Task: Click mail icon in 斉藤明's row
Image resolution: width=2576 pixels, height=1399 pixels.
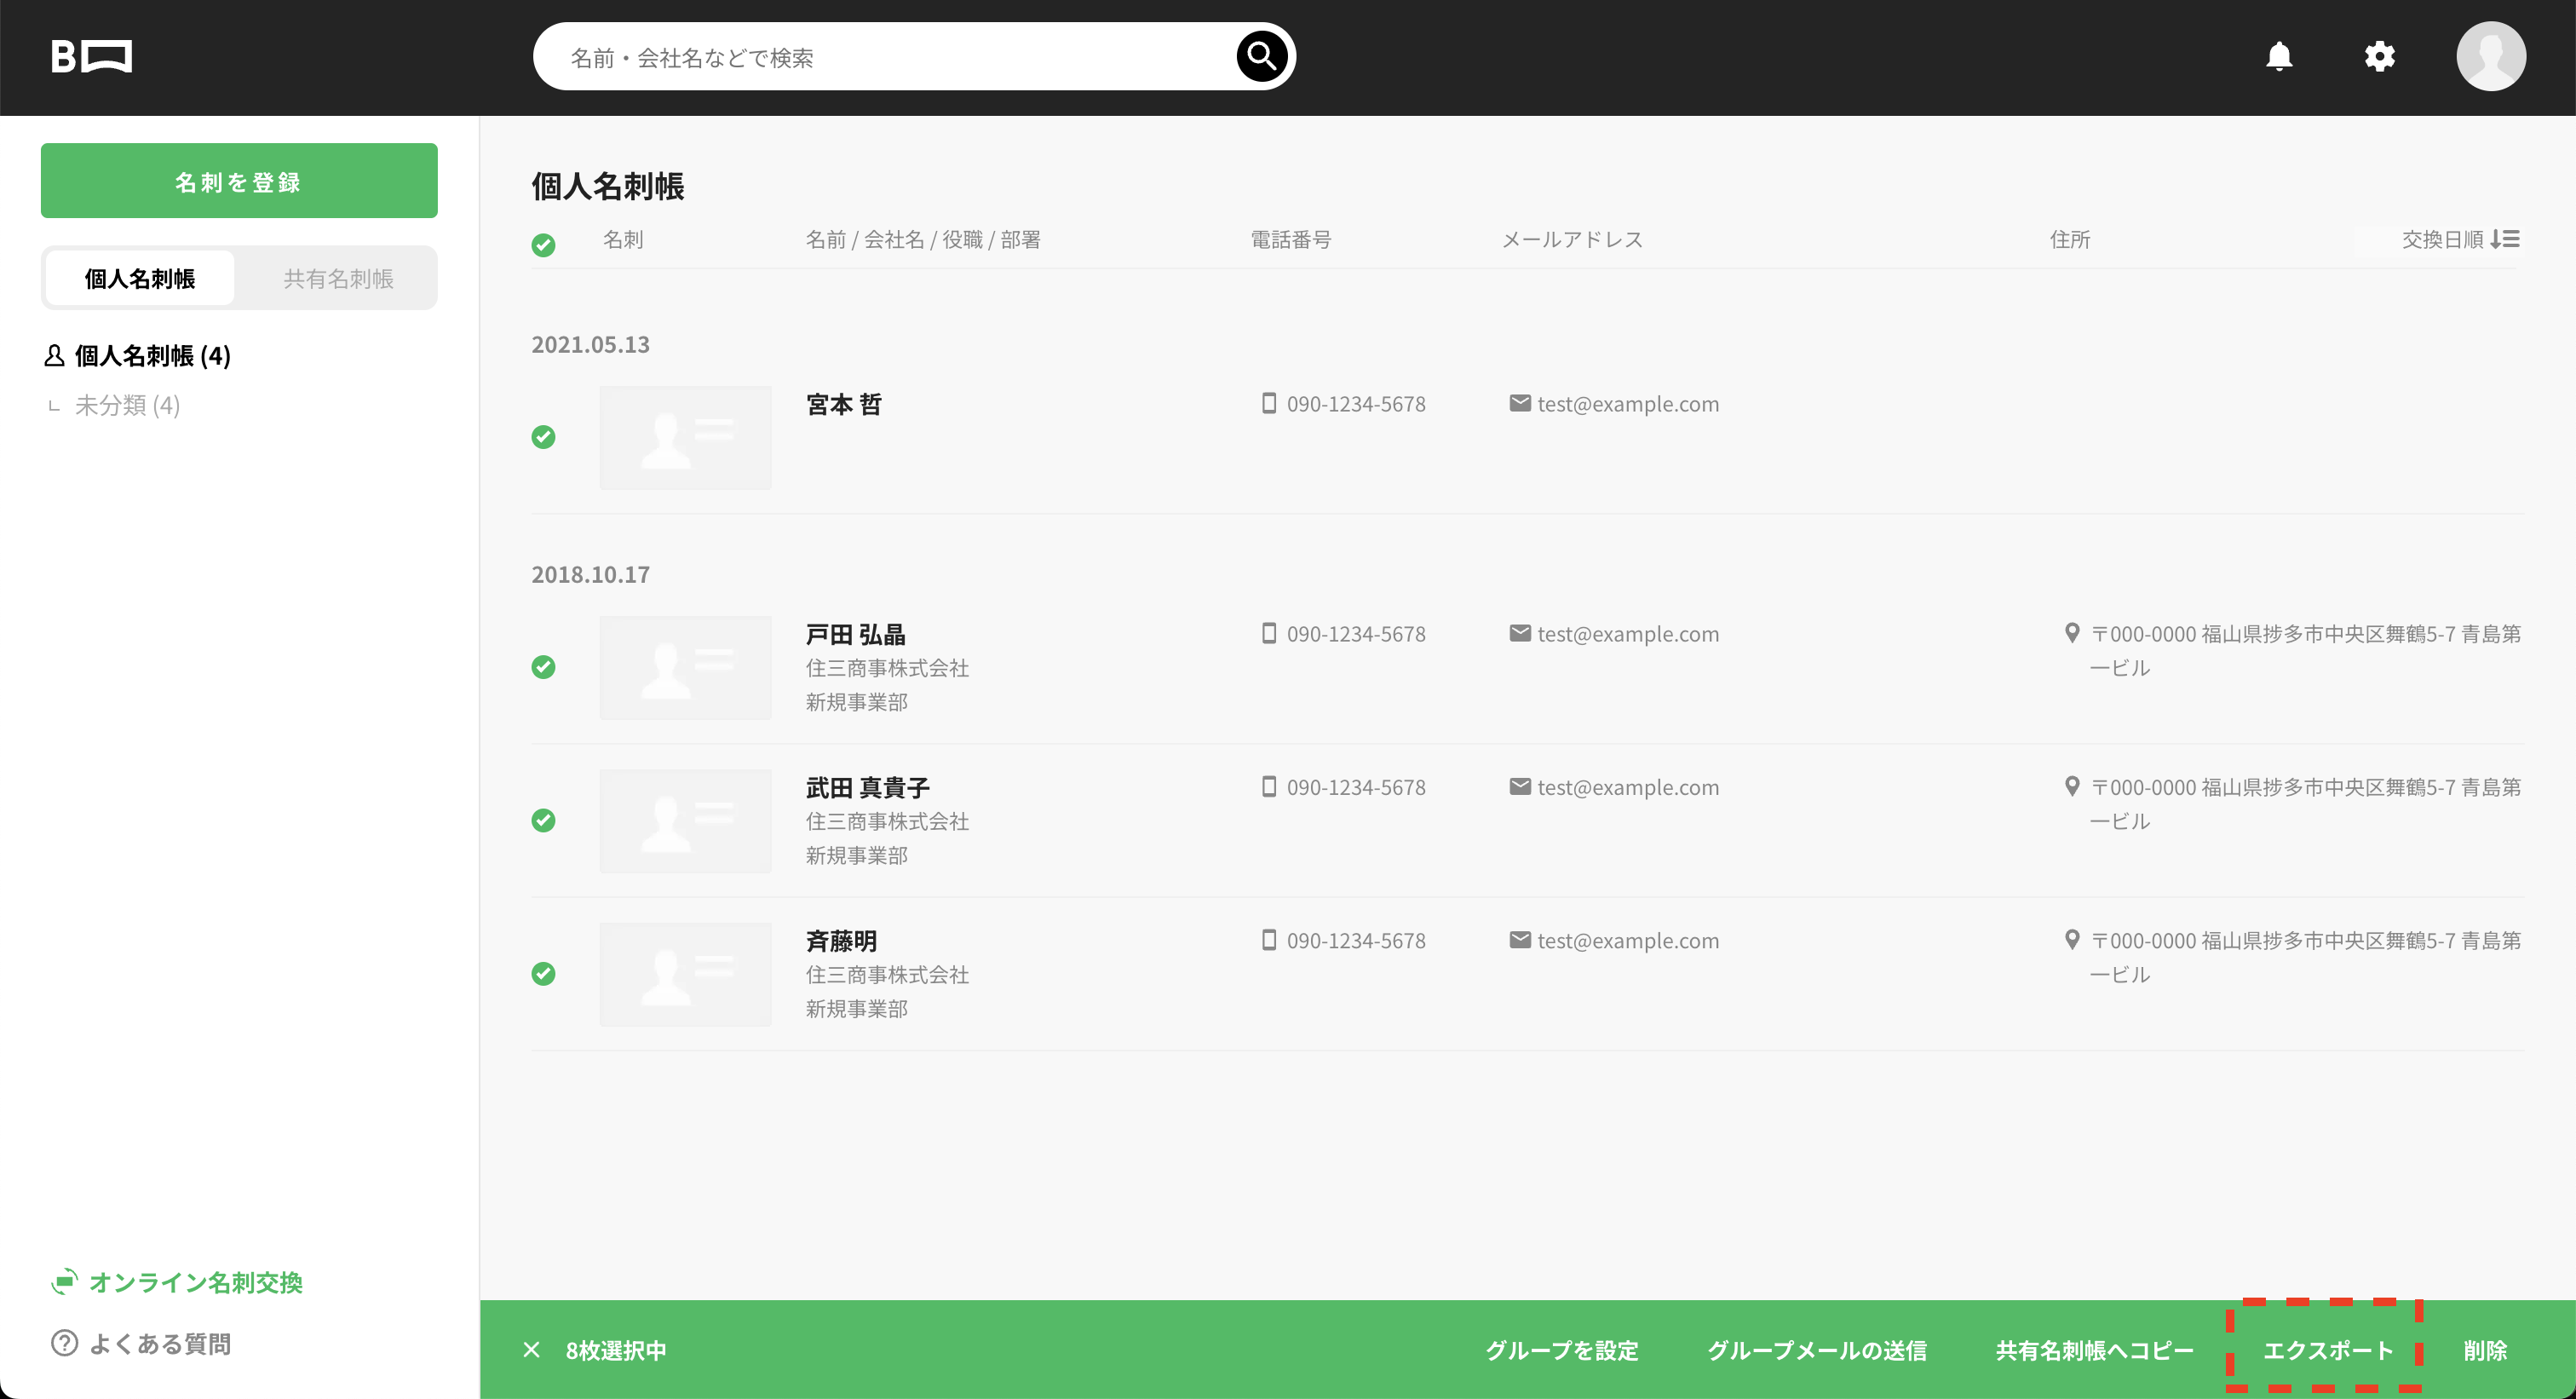Action: point(1520,940)
